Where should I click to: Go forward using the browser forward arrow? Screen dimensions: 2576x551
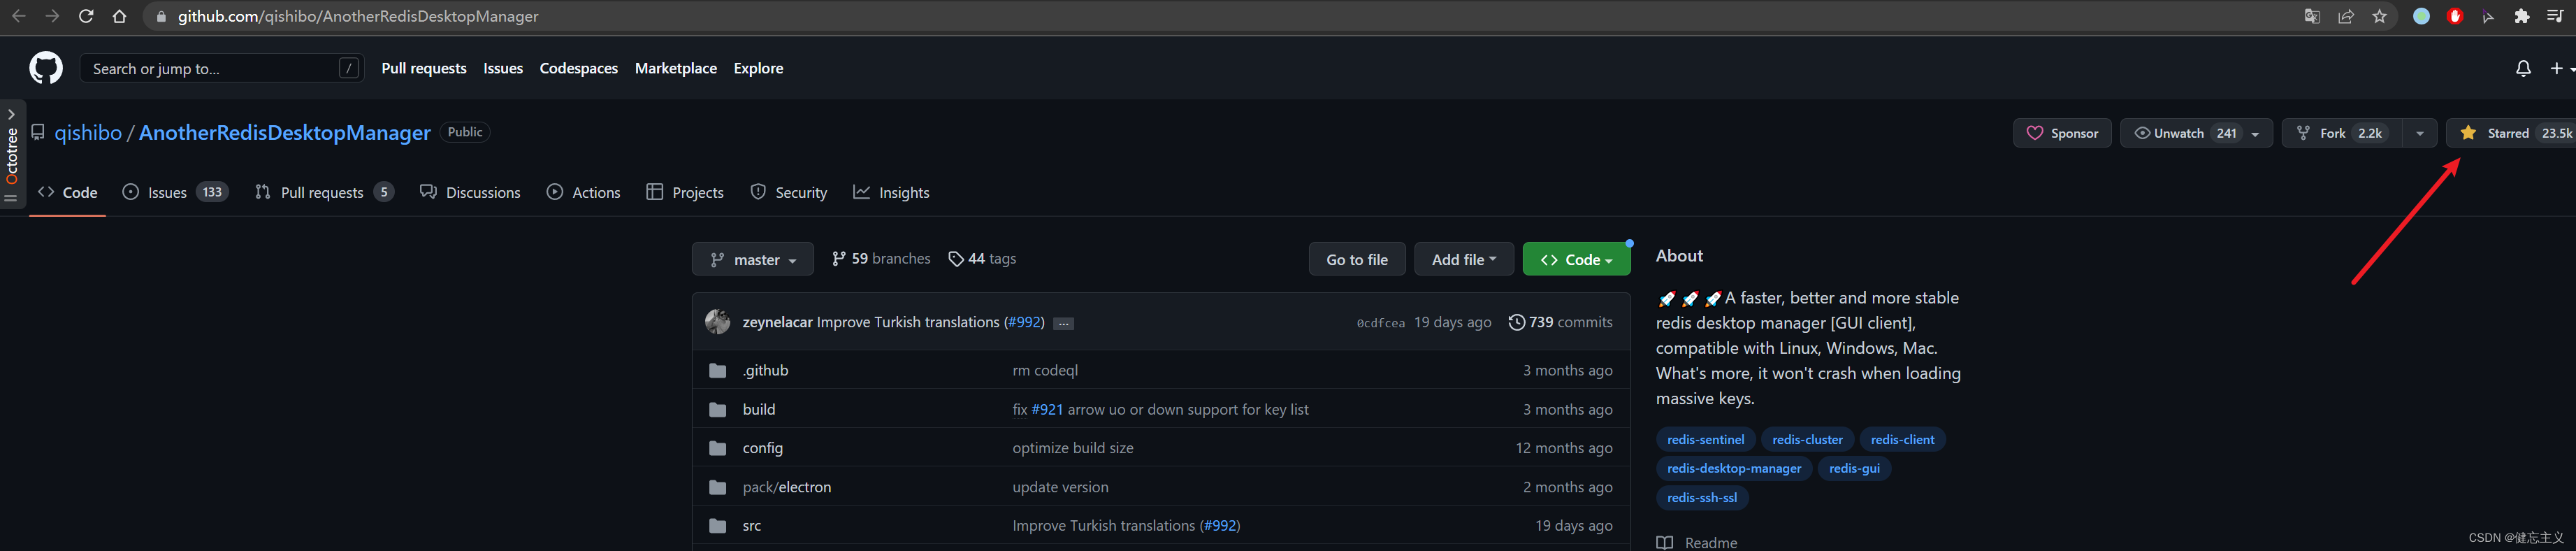(52, 16)
